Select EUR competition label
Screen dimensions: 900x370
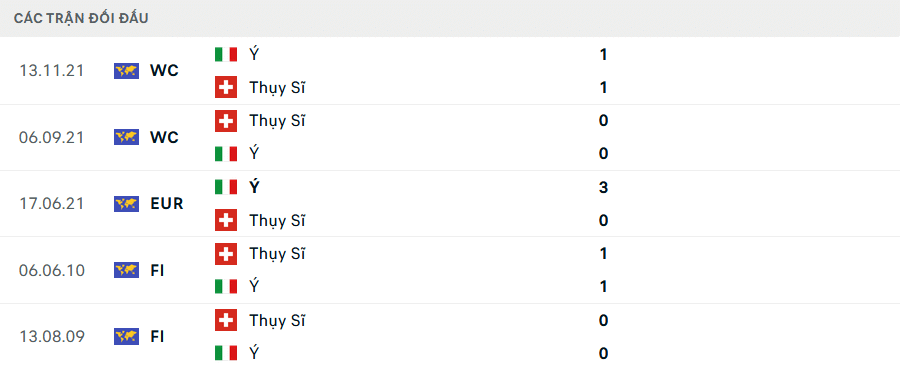point(166,204)
